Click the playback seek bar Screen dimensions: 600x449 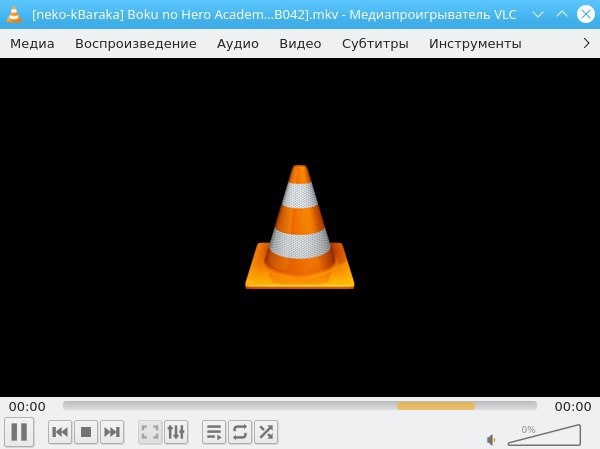pos(300,406)
